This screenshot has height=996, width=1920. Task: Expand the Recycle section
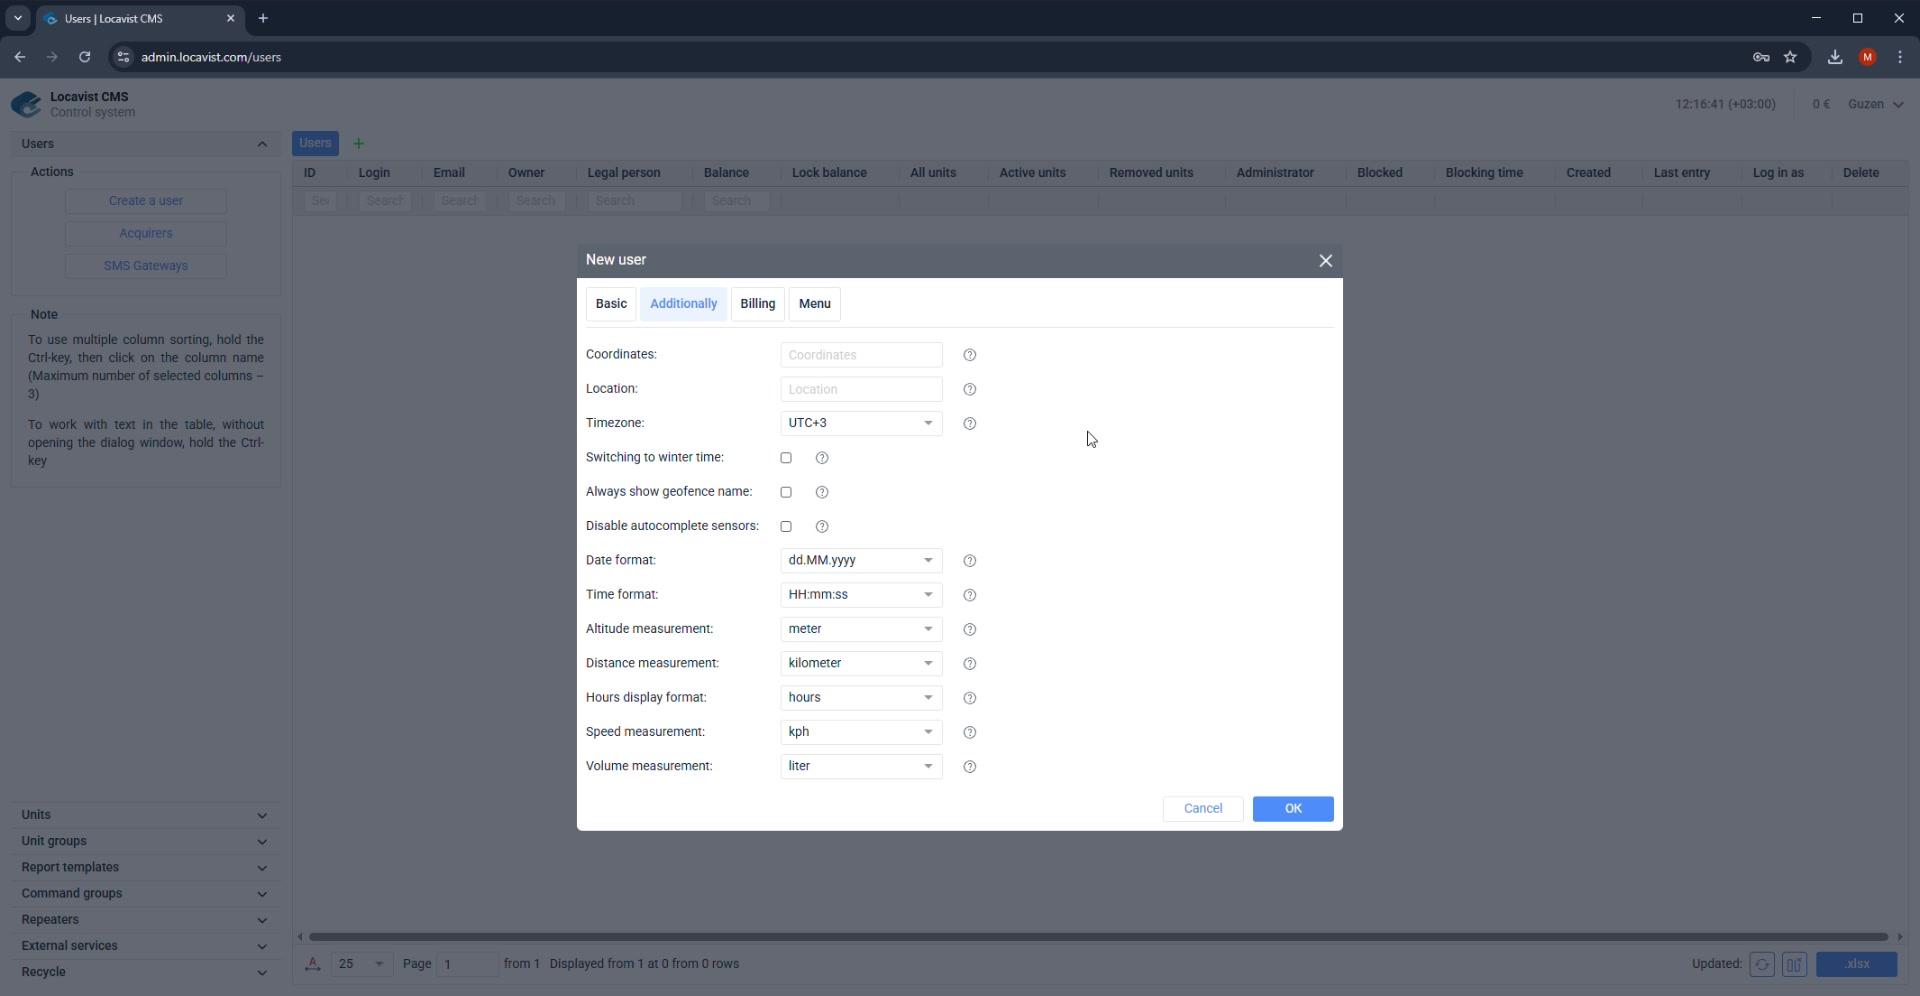coord(145,972)
